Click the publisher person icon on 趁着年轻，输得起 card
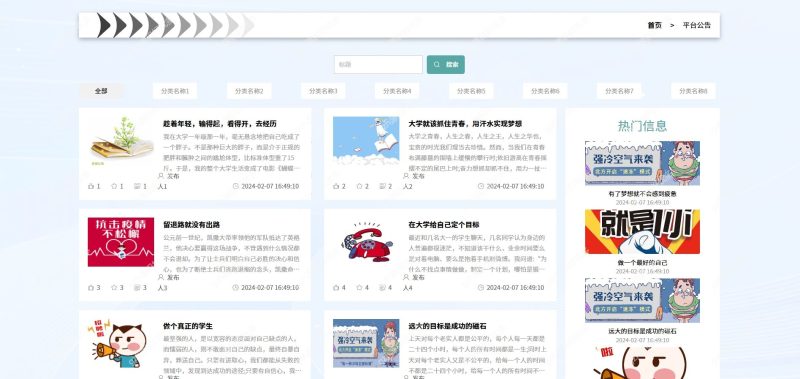 pyautogui.click(x=161, y=176)
